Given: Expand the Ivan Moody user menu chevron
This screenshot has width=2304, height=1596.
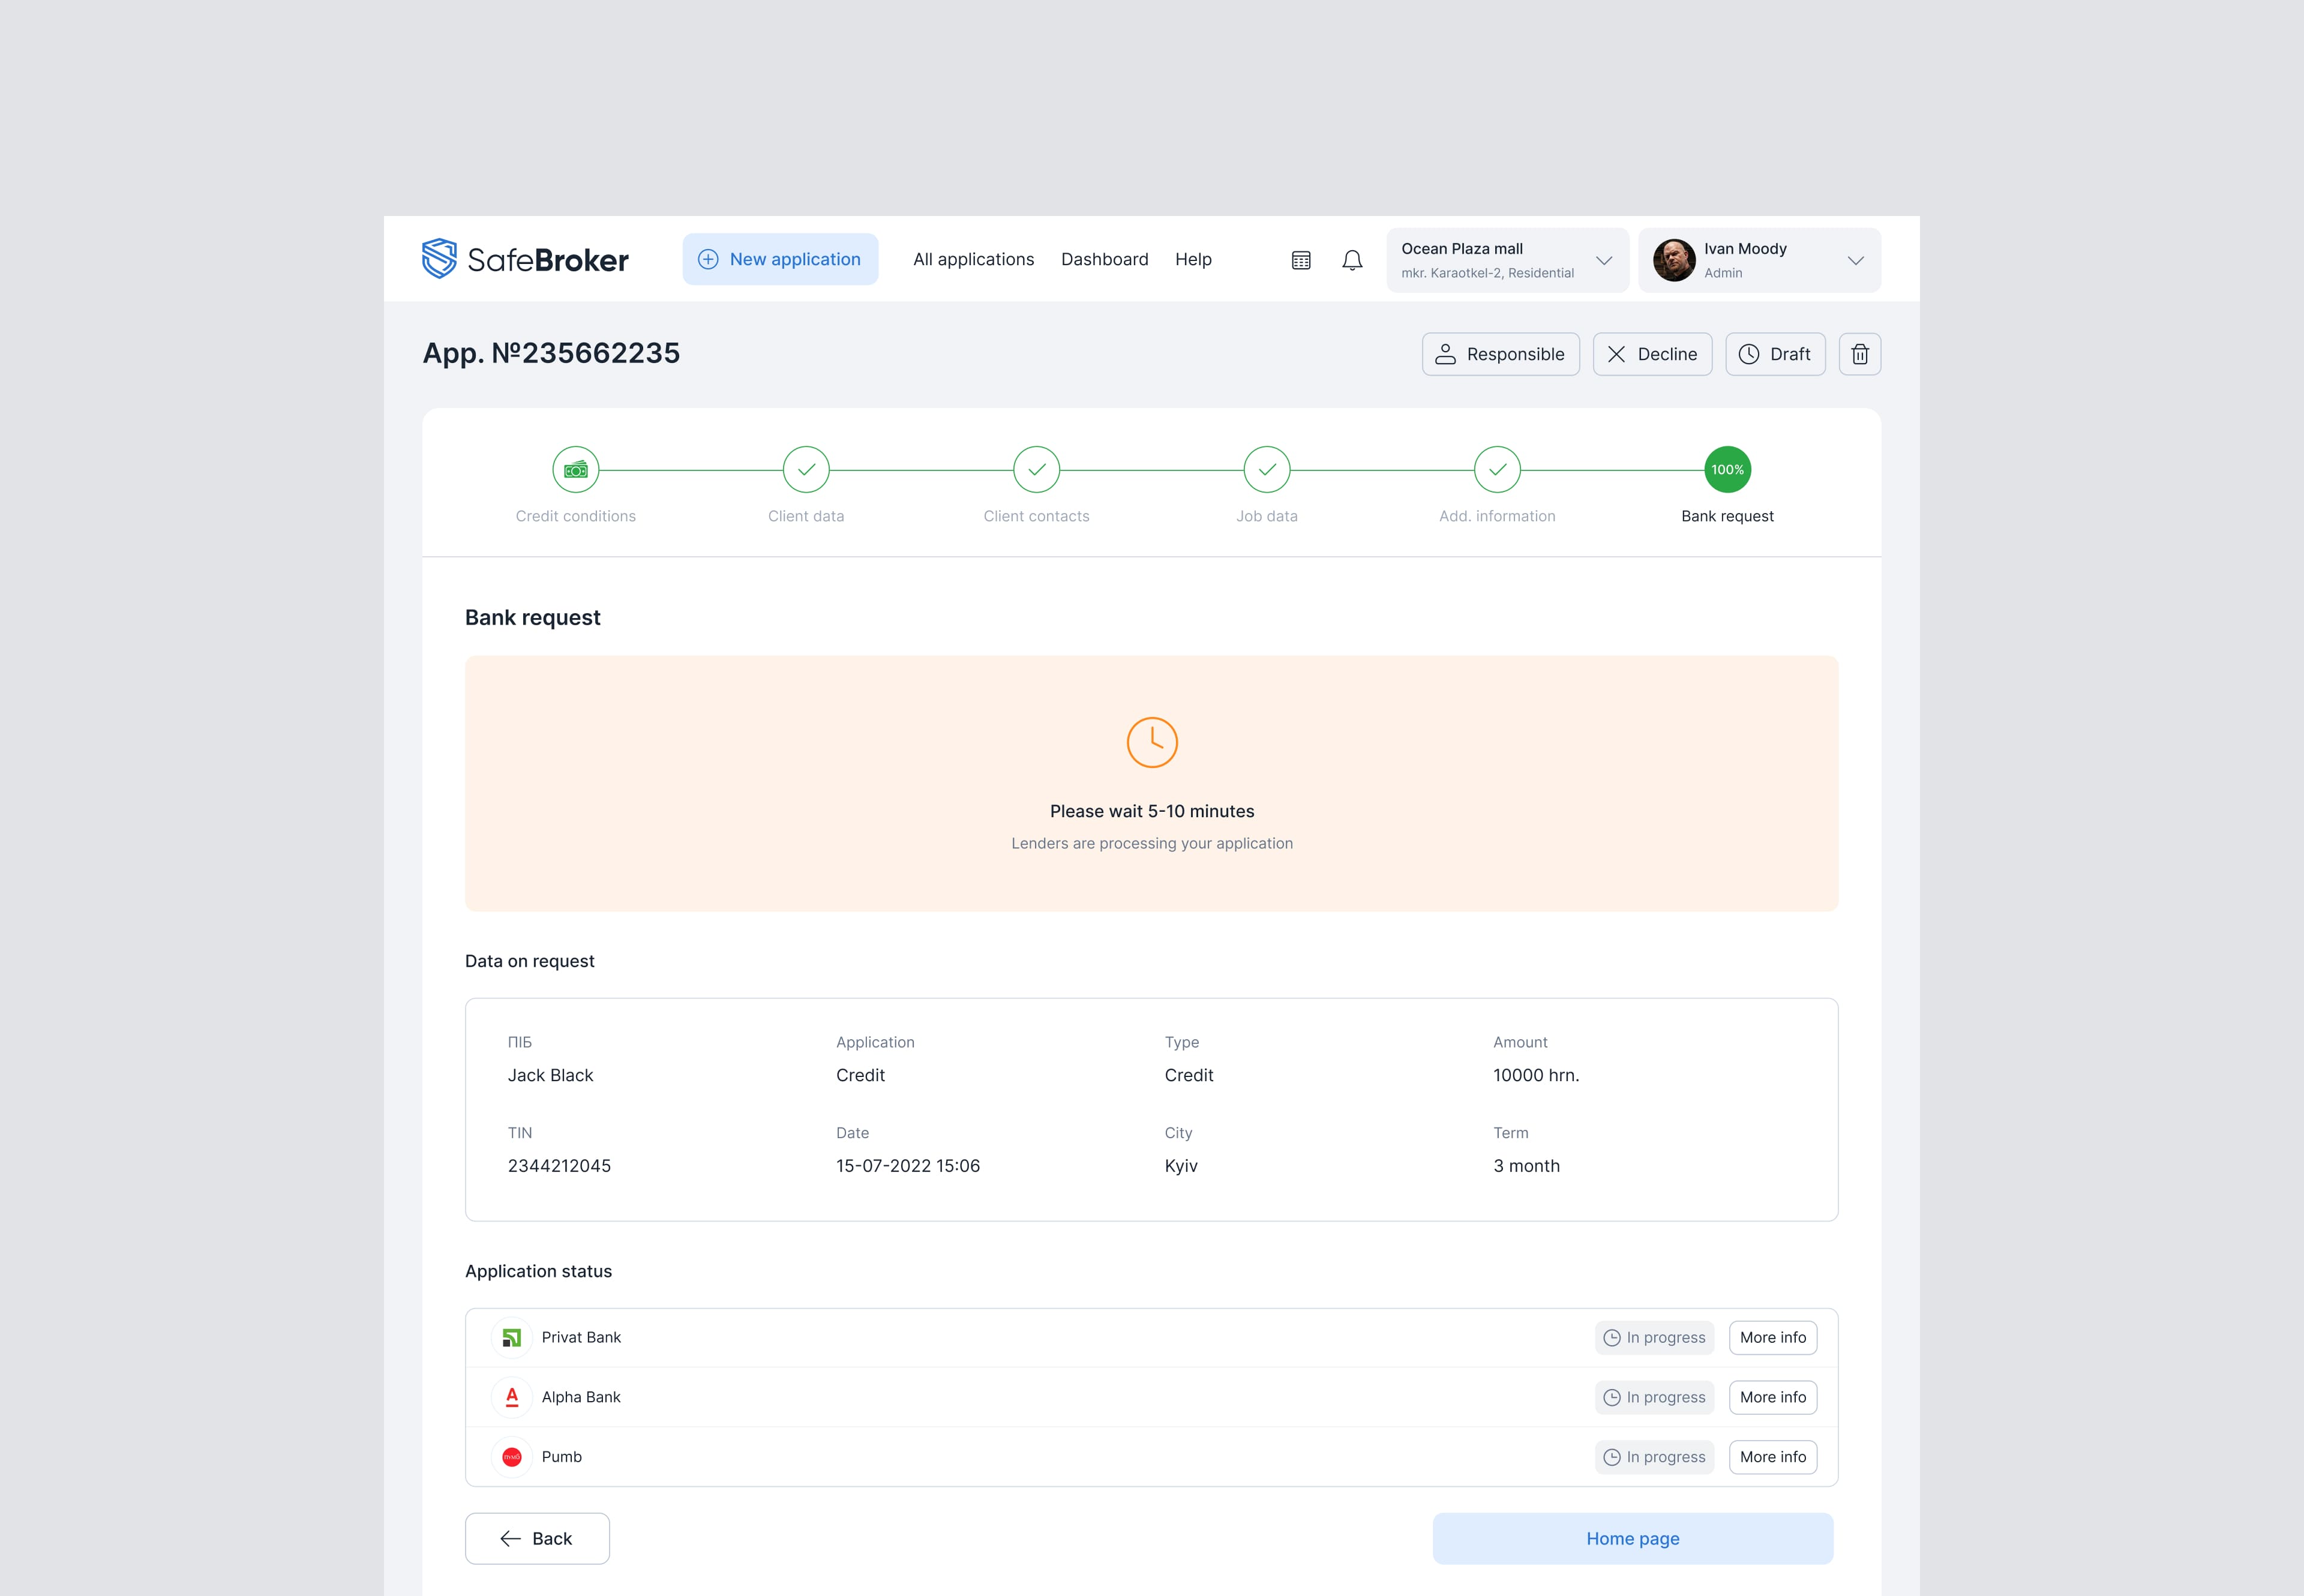Looking at the screenshot, I should [1855, 260].
